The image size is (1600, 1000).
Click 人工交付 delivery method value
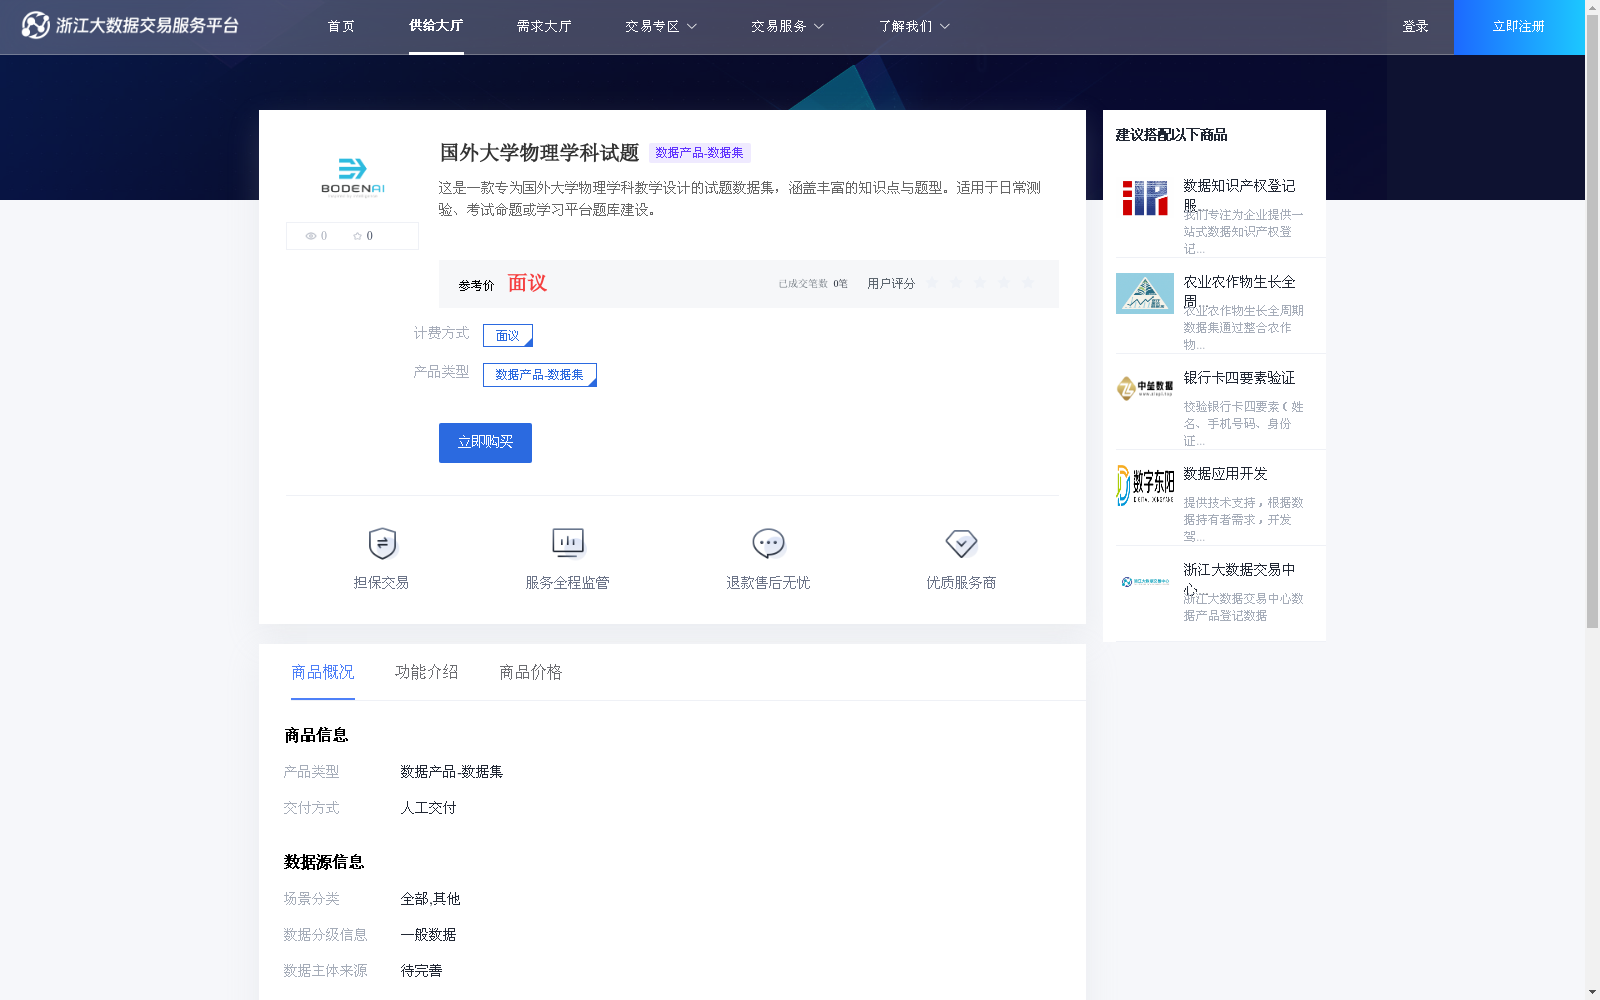point(428,808)
